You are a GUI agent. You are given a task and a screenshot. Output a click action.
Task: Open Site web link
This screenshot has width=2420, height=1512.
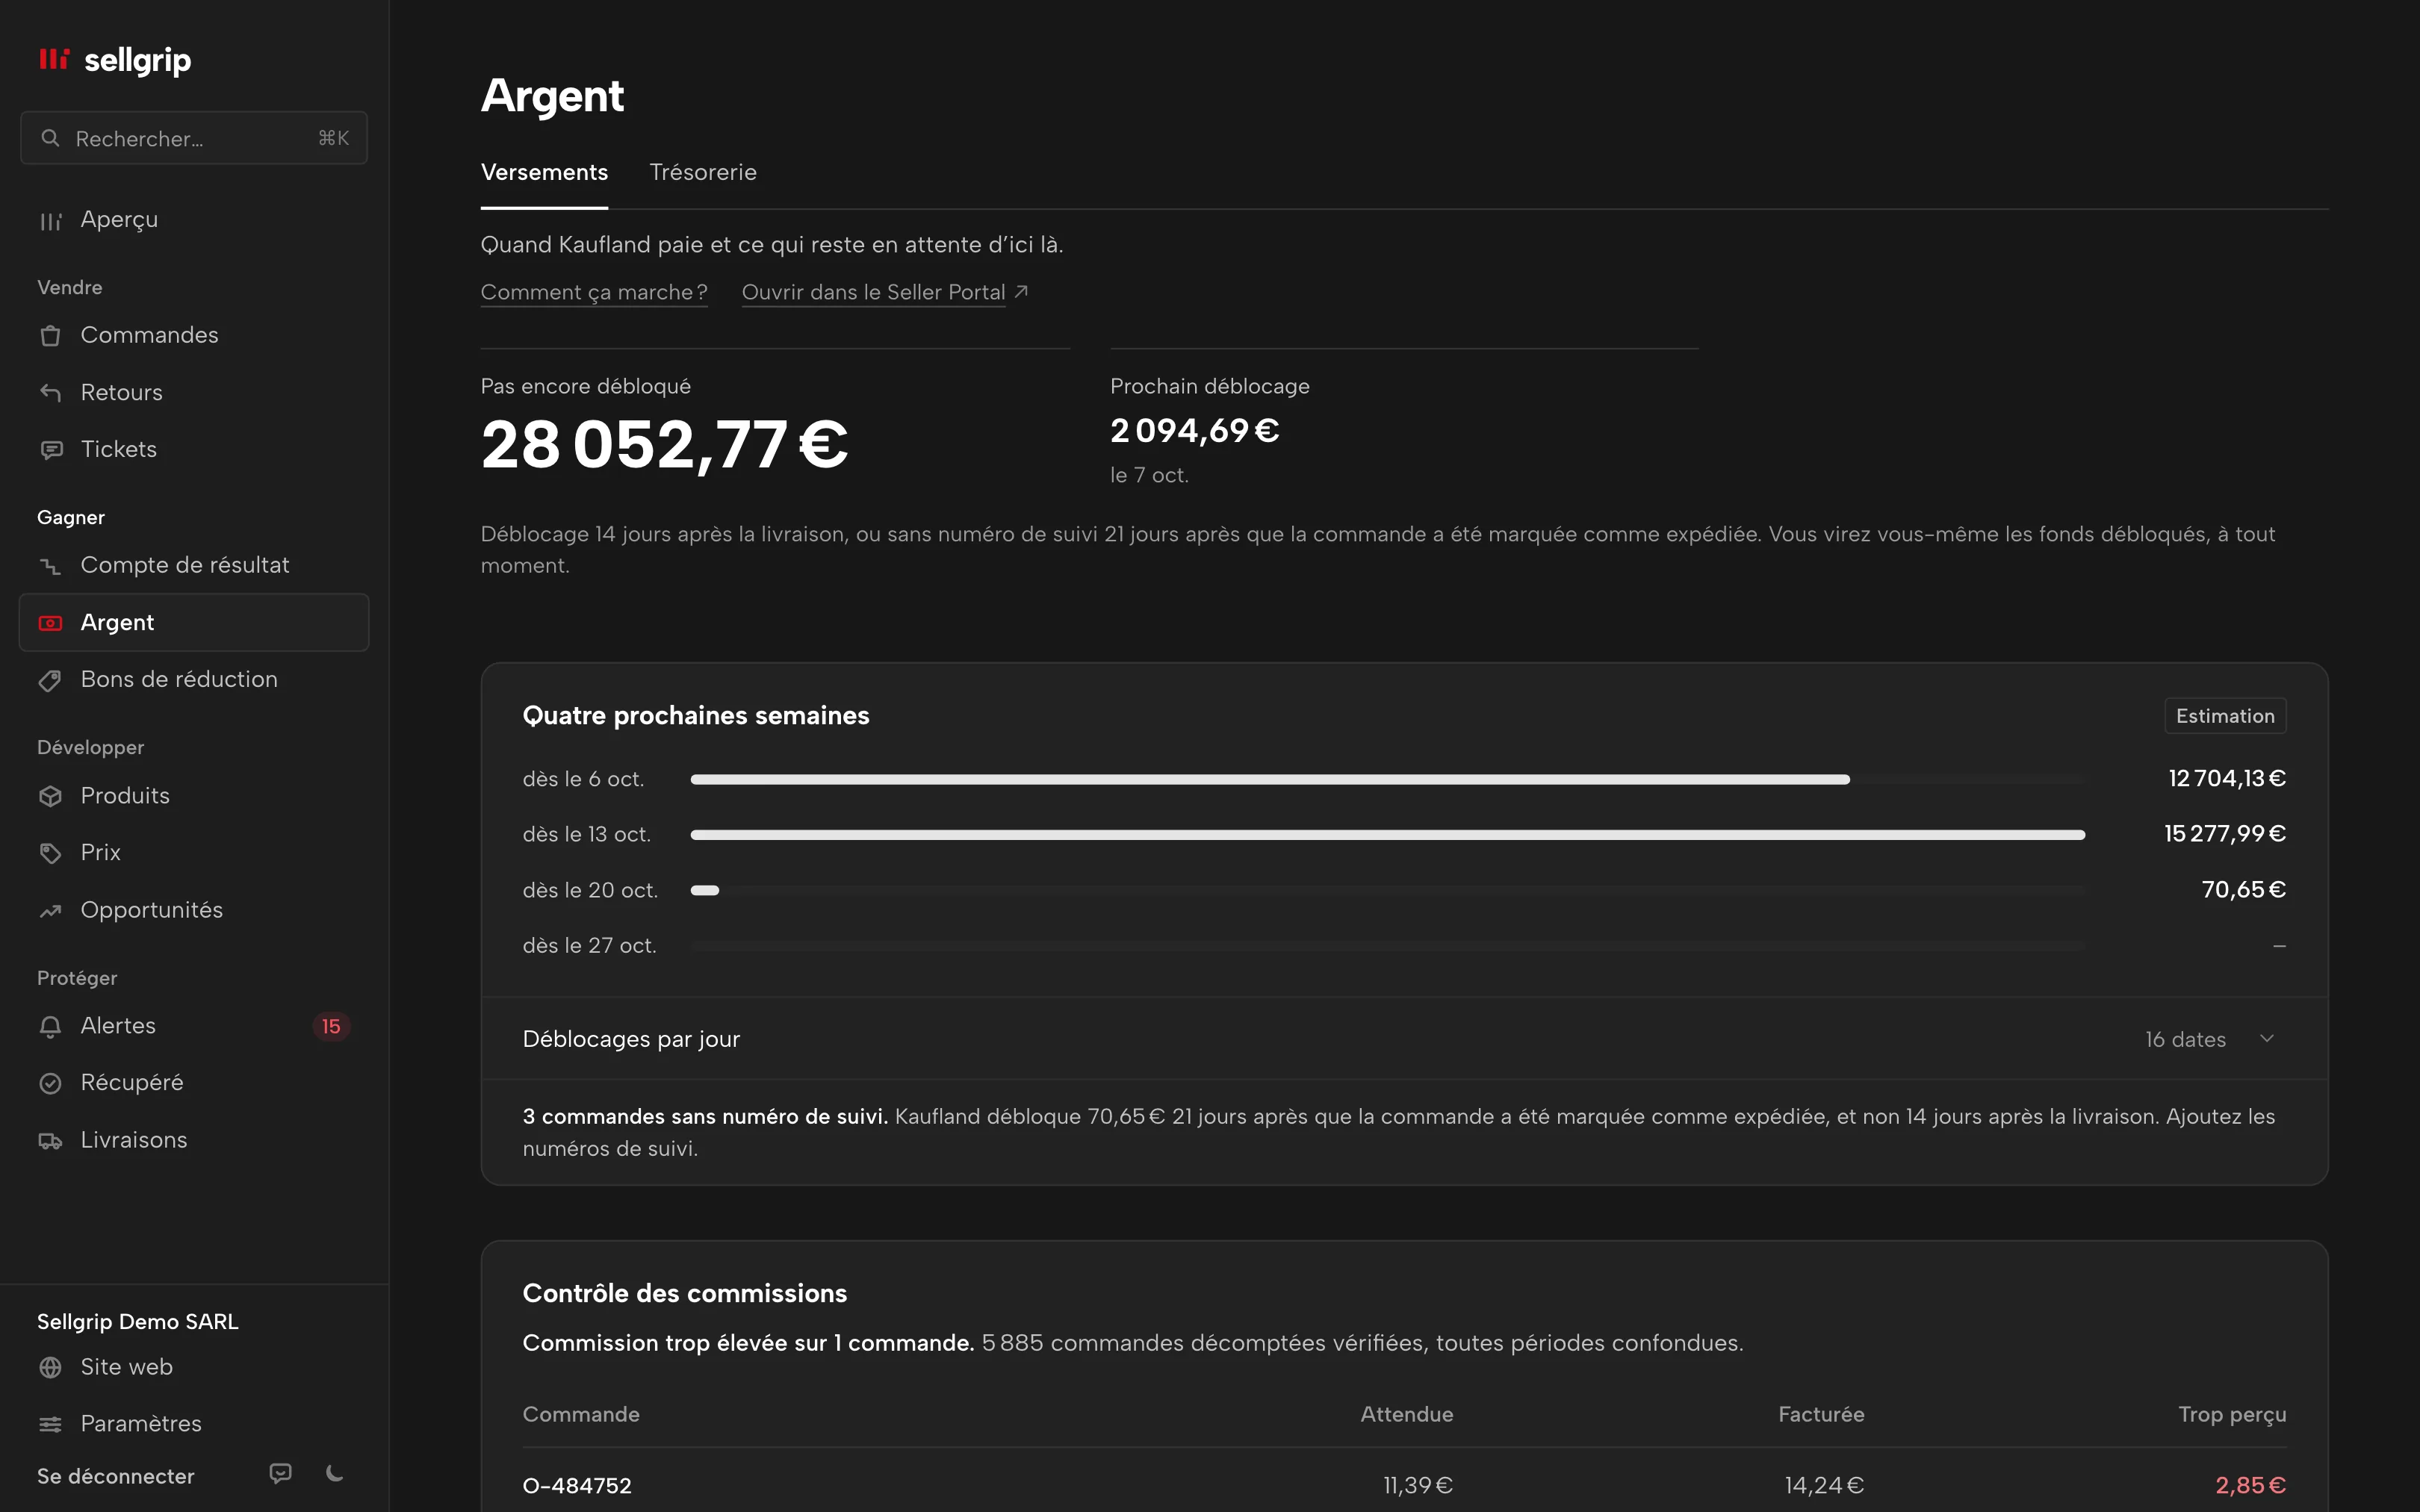pos(194,1367)
